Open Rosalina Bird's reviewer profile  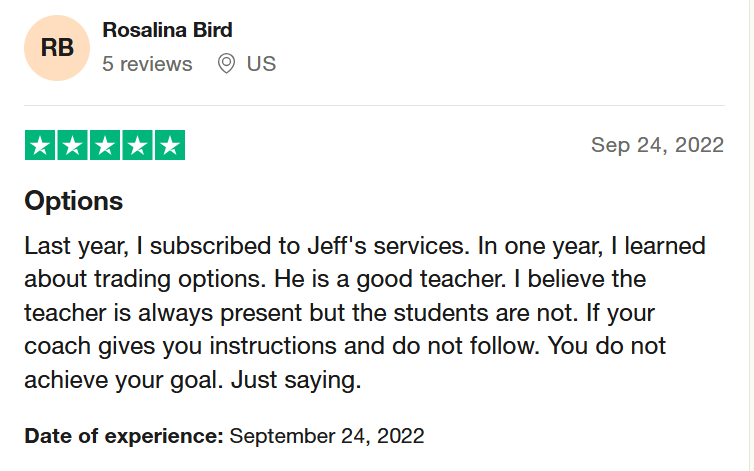click(167, 30)
